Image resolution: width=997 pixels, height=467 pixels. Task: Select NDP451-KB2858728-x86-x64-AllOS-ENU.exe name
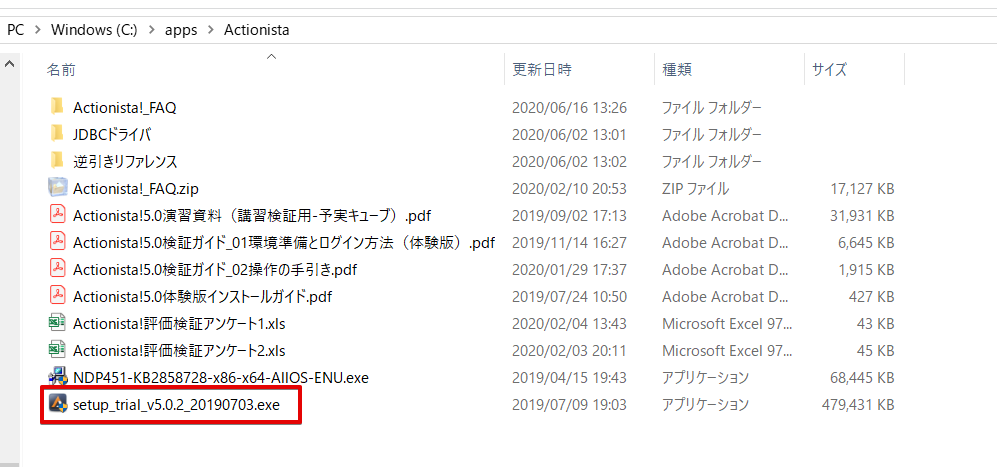pyautogui.click(x=221, y=377)
